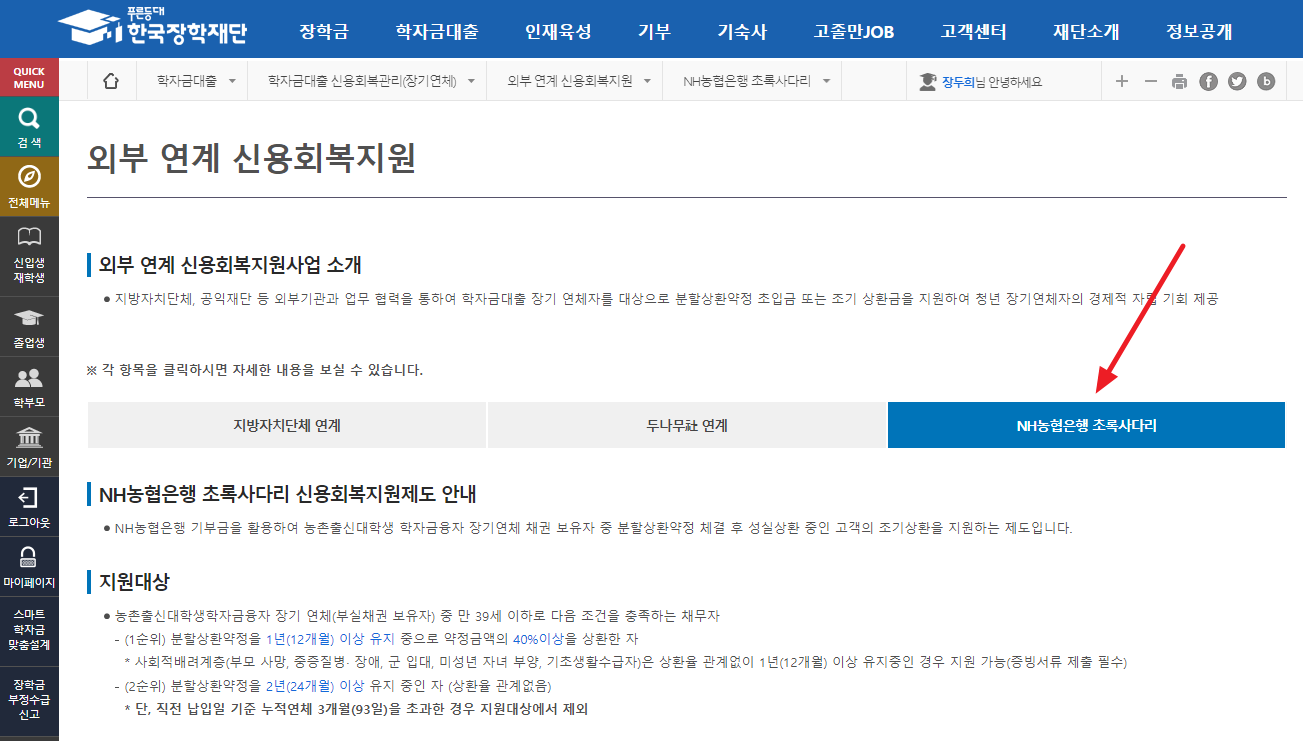Print the page with printer icon
This screenshot has height=741, width=1303.
pyautogui.click(x=1179, y=82)
